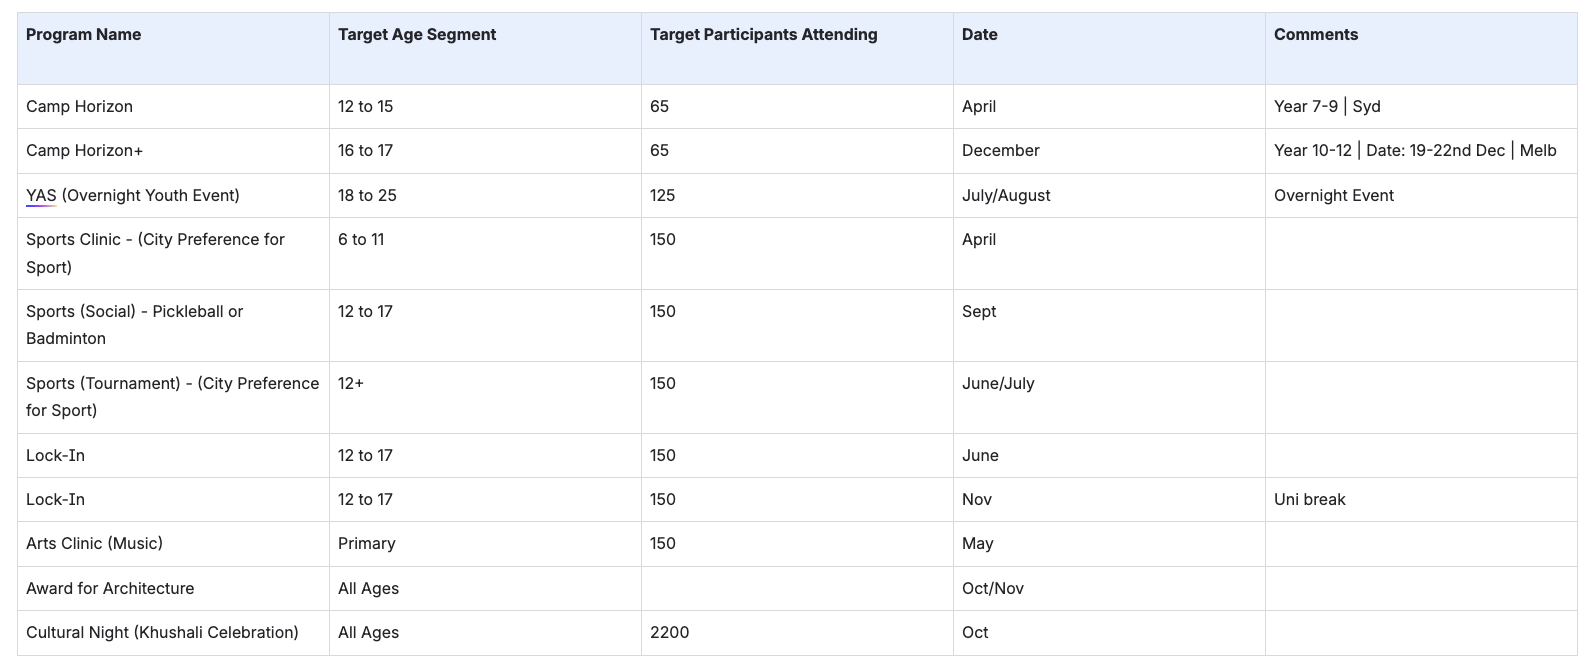Click the 'Year 7-9 | Syd' comment
The image size is (1592, 661).
pos(1326,107)
